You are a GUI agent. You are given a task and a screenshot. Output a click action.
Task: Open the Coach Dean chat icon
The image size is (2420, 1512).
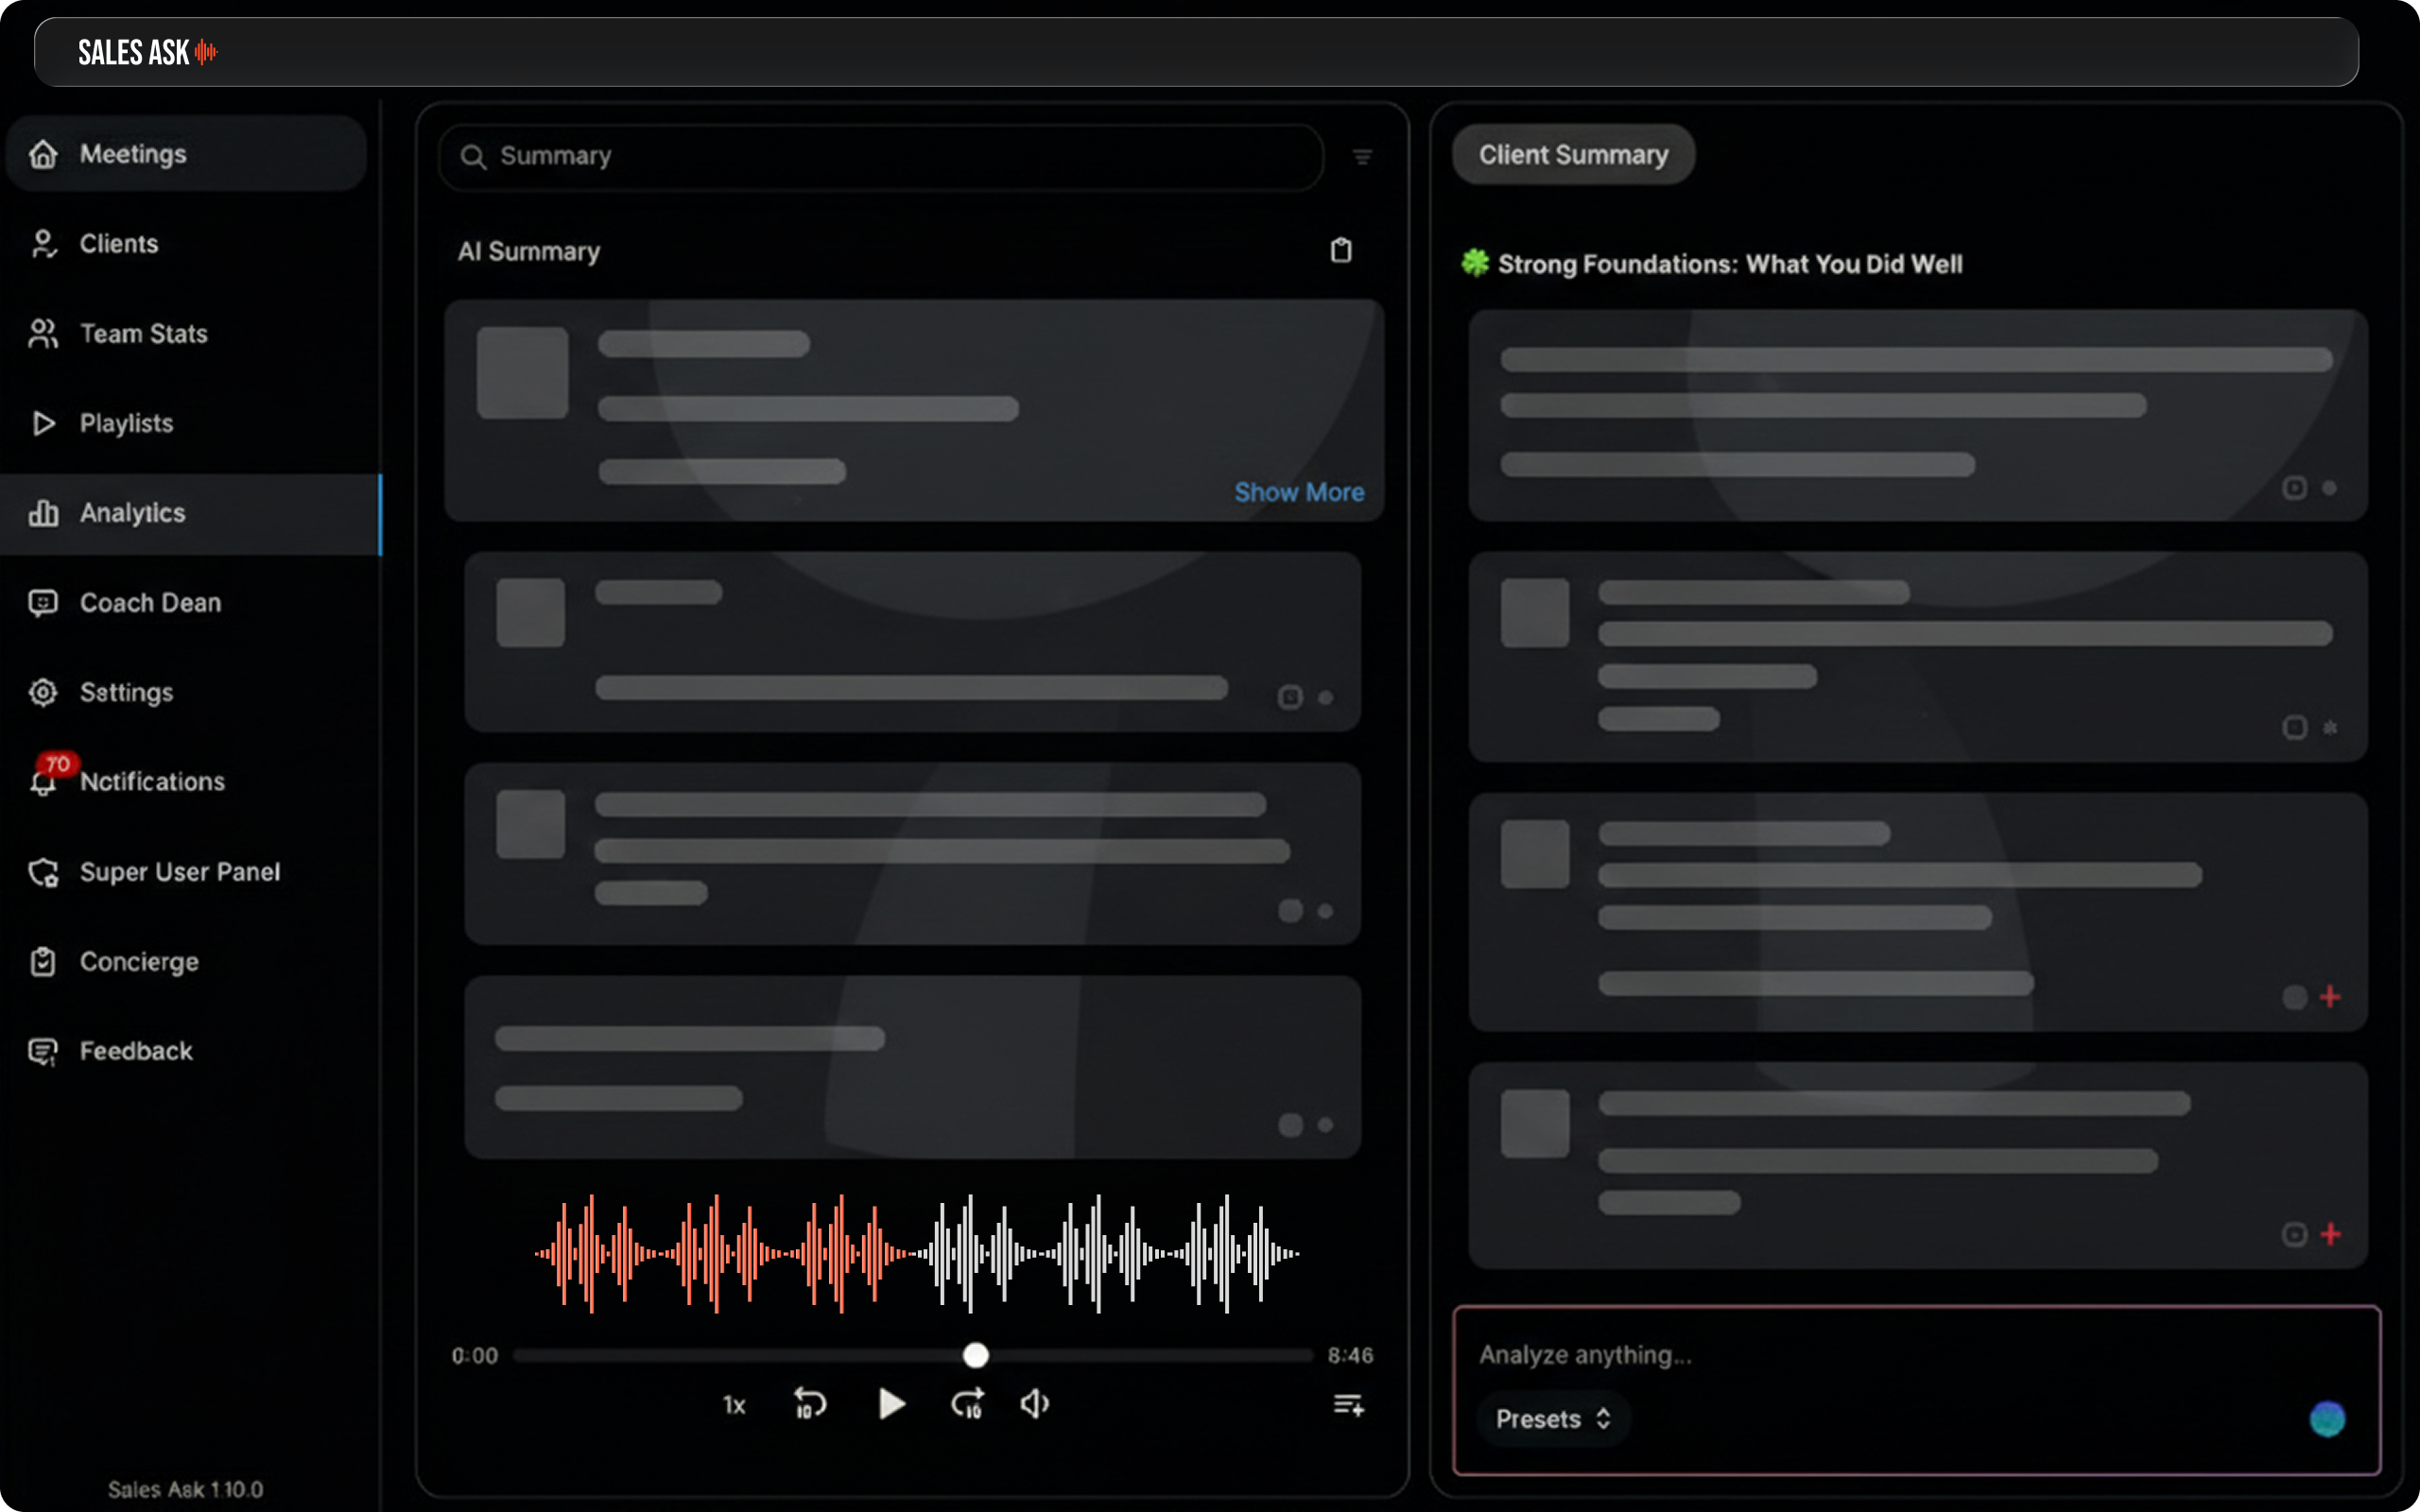click(43, 603)
